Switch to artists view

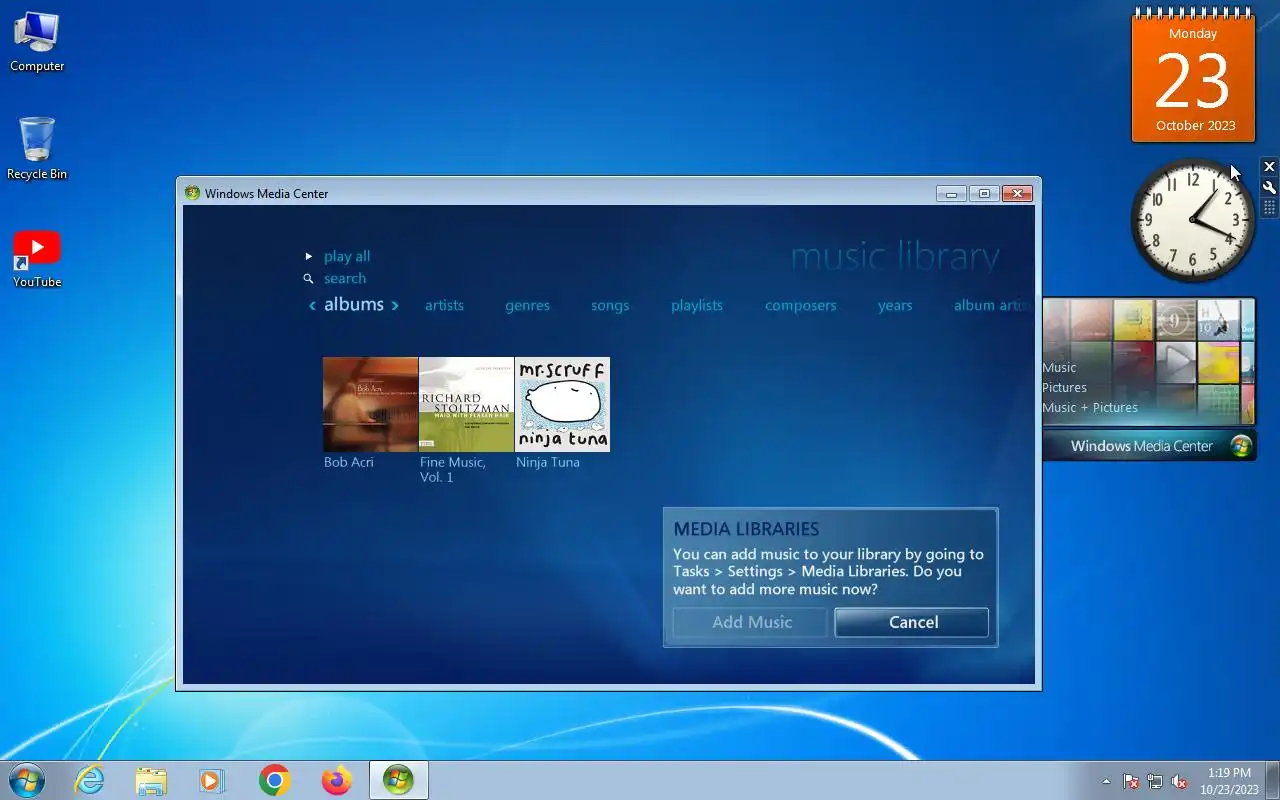click(x=444, y=306)
